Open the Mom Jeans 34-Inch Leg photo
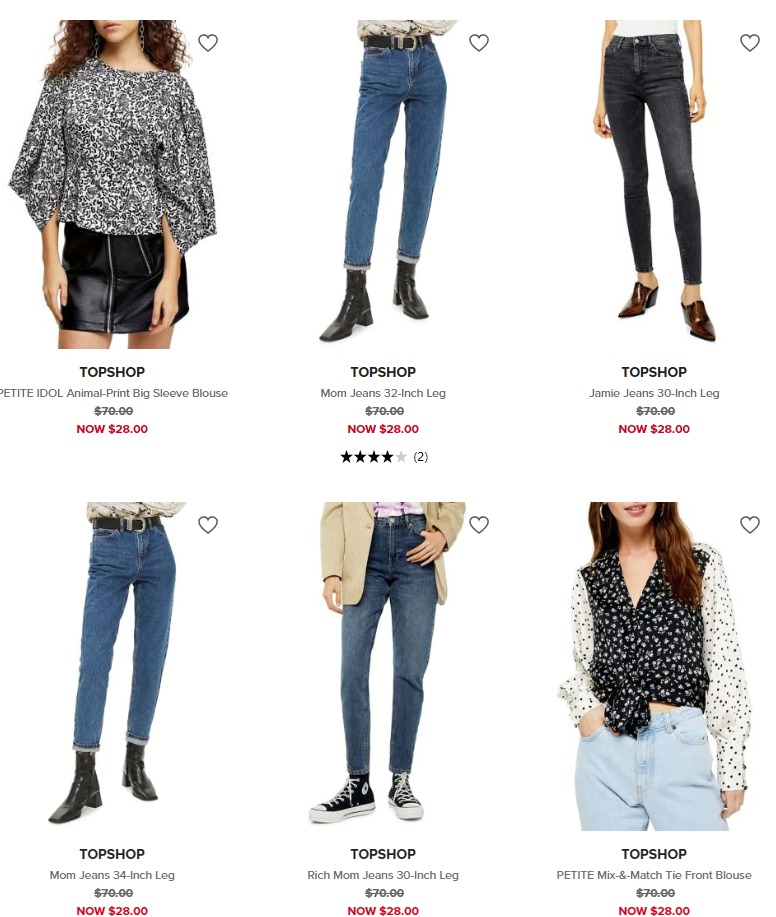 [x=112, y=666]
